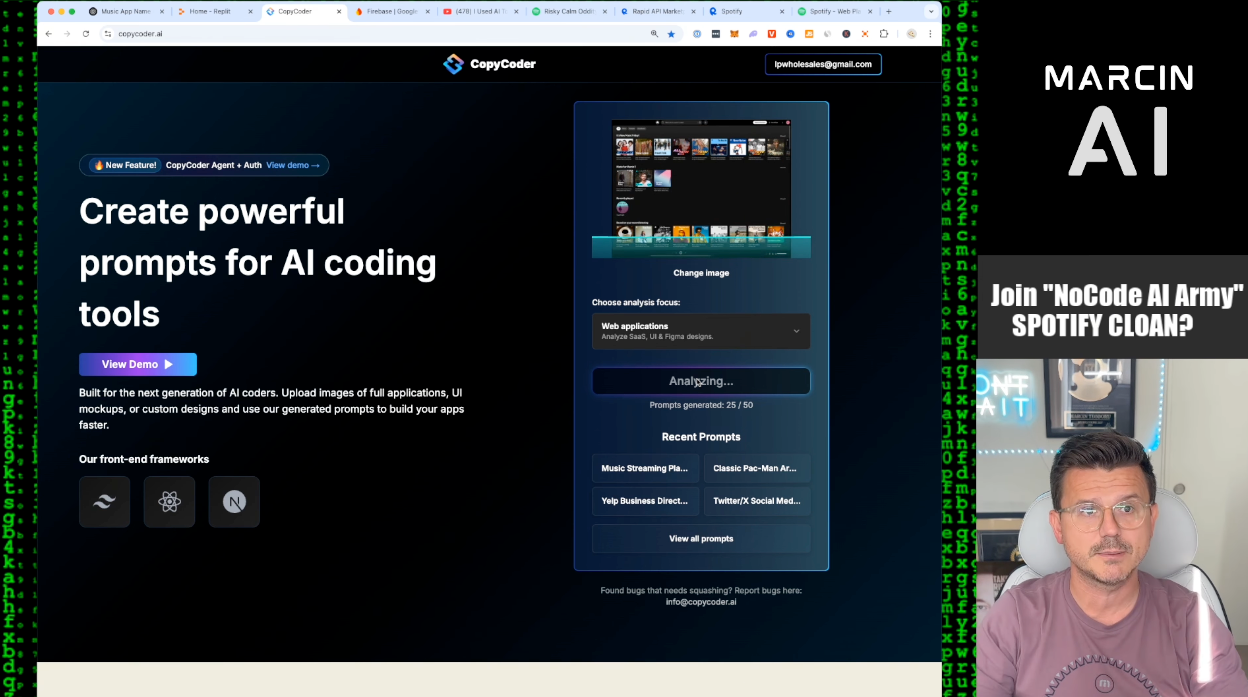Open a new browser tab with plus
1248x697 pixels.
point(888,11)
